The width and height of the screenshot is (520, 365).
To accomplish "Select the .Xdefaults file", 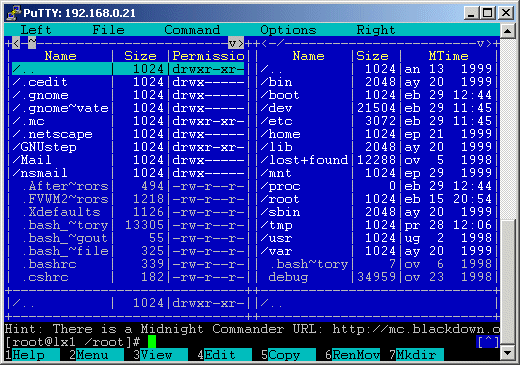I will [128, 212].
